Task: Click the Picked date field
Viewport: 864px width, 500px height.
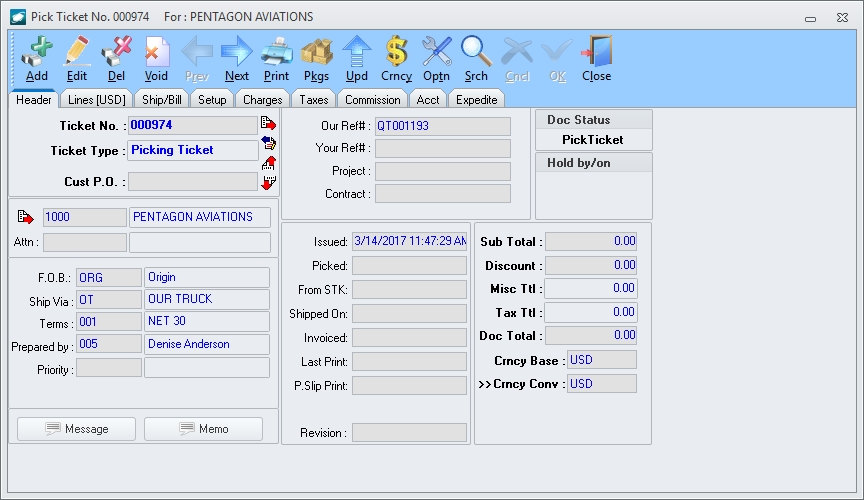Action: pos(409,266)
